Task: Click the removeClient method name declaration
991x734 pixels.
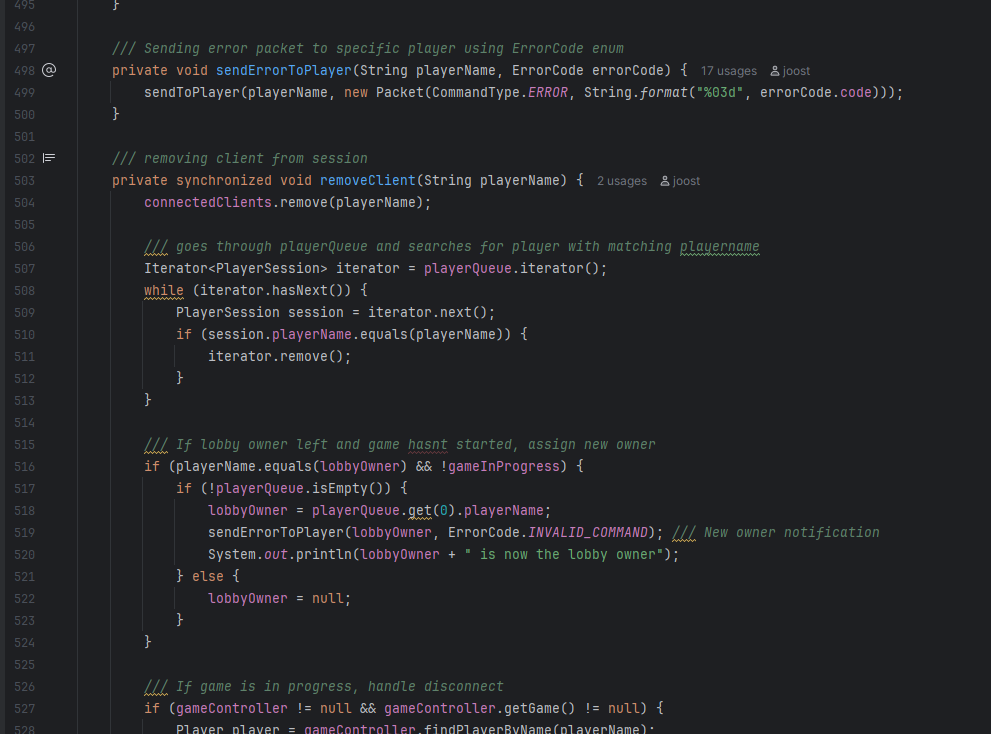Action: click(x=367, y=180)
